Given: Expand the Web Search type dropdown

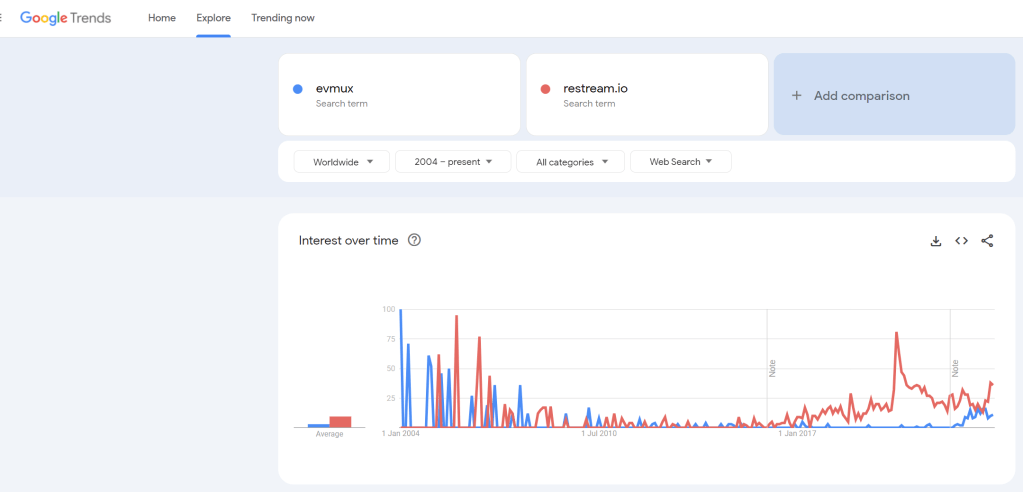Looking at the screenshot, I should 680,162.
